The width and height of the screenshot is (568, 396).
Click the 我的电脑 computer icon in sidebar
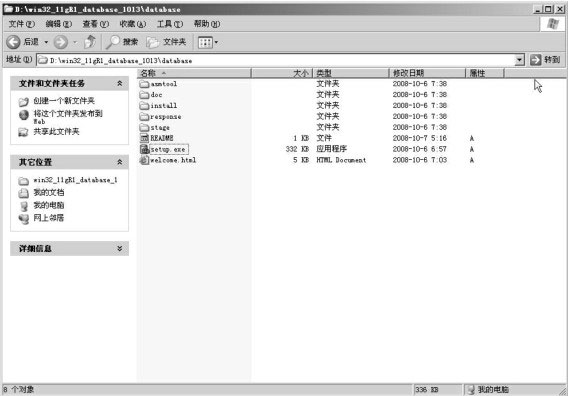(x=24, y=206)
